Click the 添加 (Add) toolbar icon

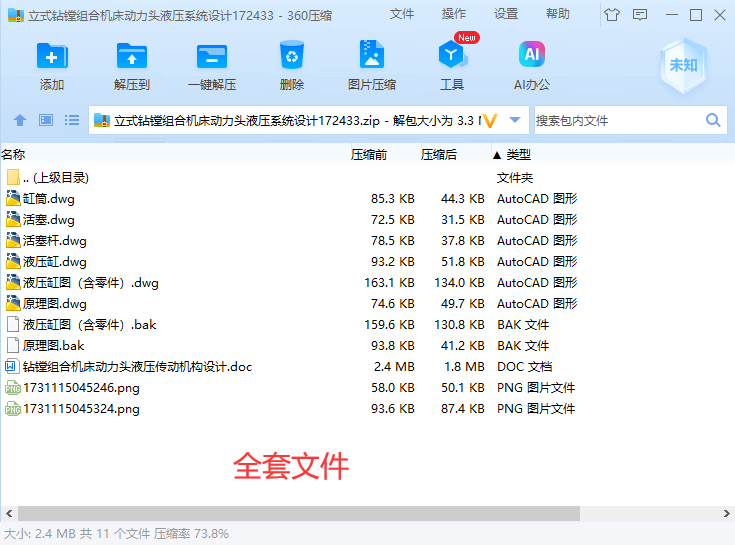pyautogui.click(x=52, y=56)
